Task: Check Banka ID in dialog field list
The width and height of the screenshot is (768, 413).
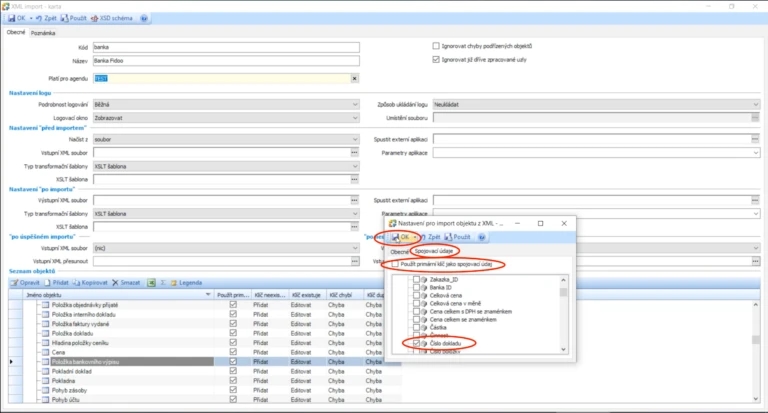Action: (416, 287)
